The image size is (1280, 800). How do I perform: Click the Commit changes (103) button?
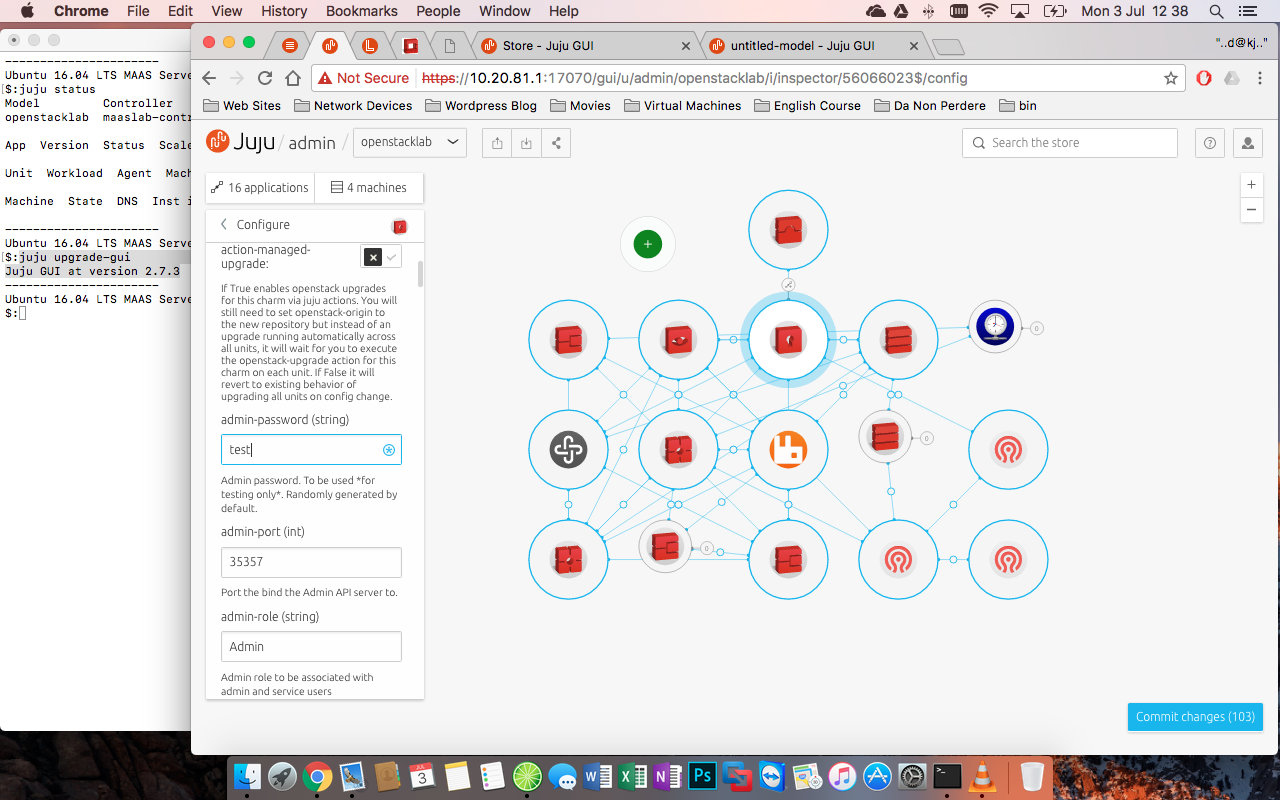(1194, 717)
